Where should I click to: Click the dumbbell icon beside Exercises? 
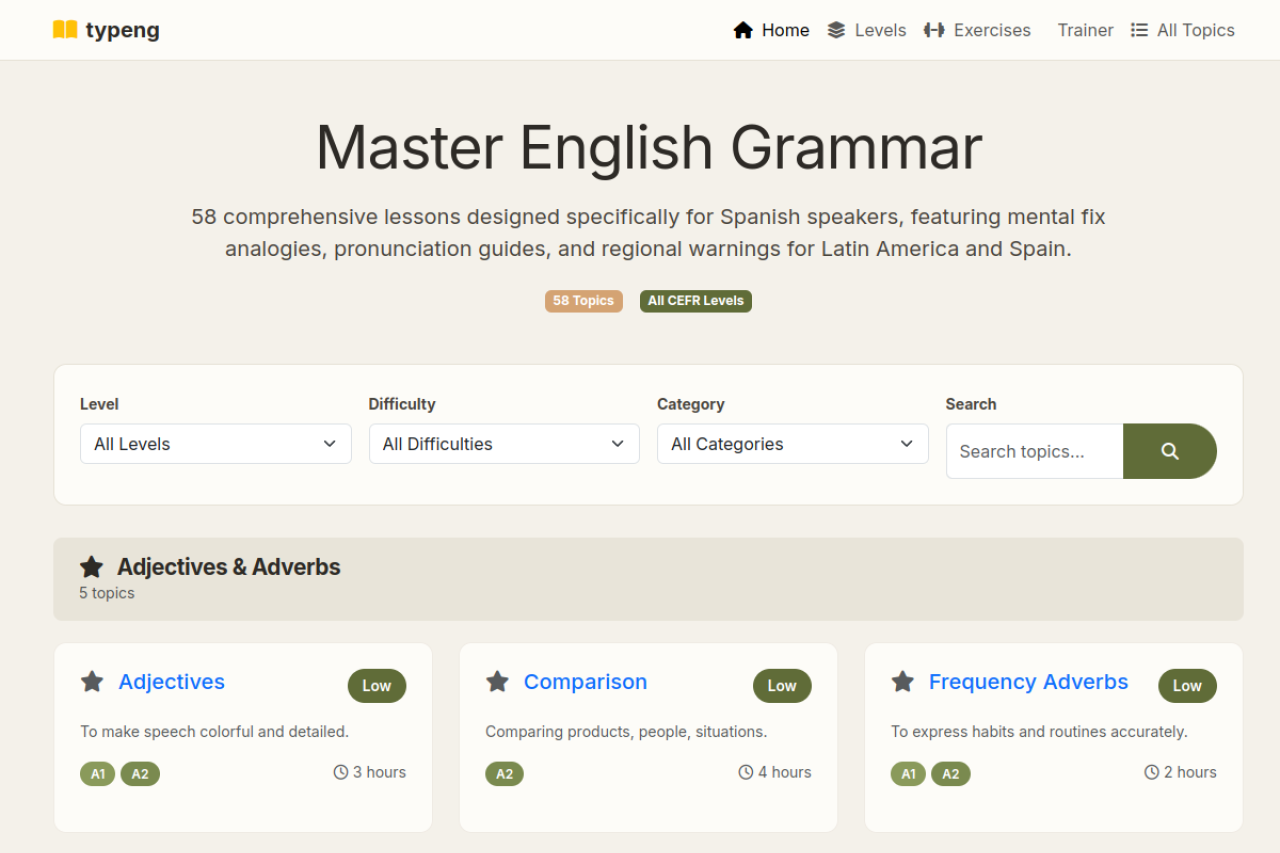click(x=934, y=30)
